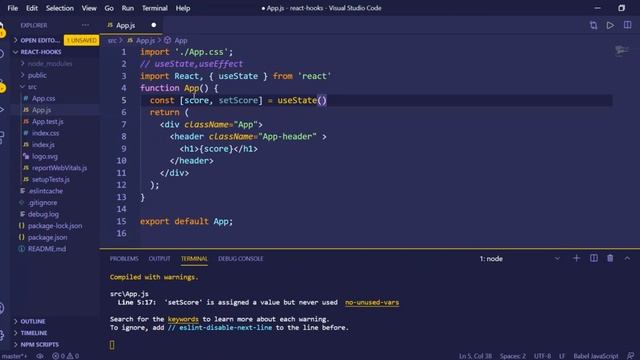Image resolution: width=640 pixels, height=360 pixels.
Task: Open README.md file
Action: 47,249
